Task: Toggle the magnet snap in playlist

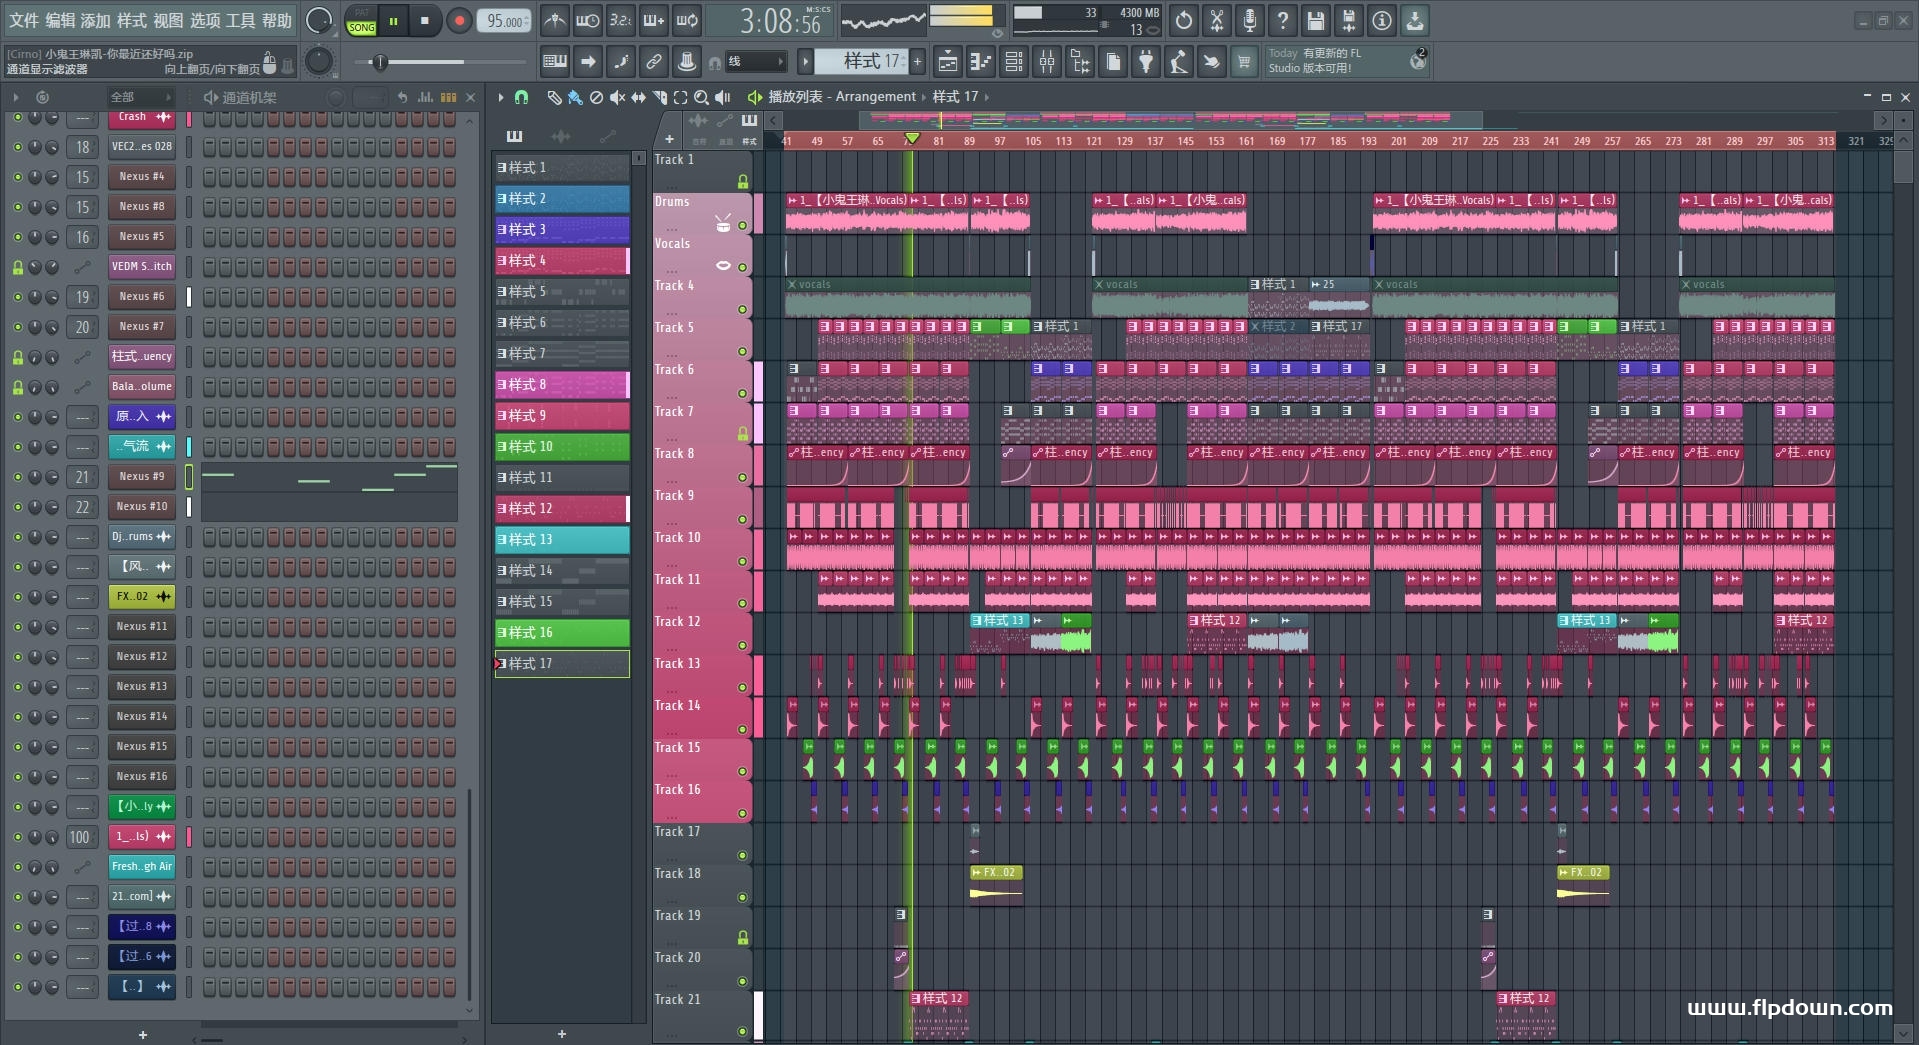Action: tap(521, 97)
